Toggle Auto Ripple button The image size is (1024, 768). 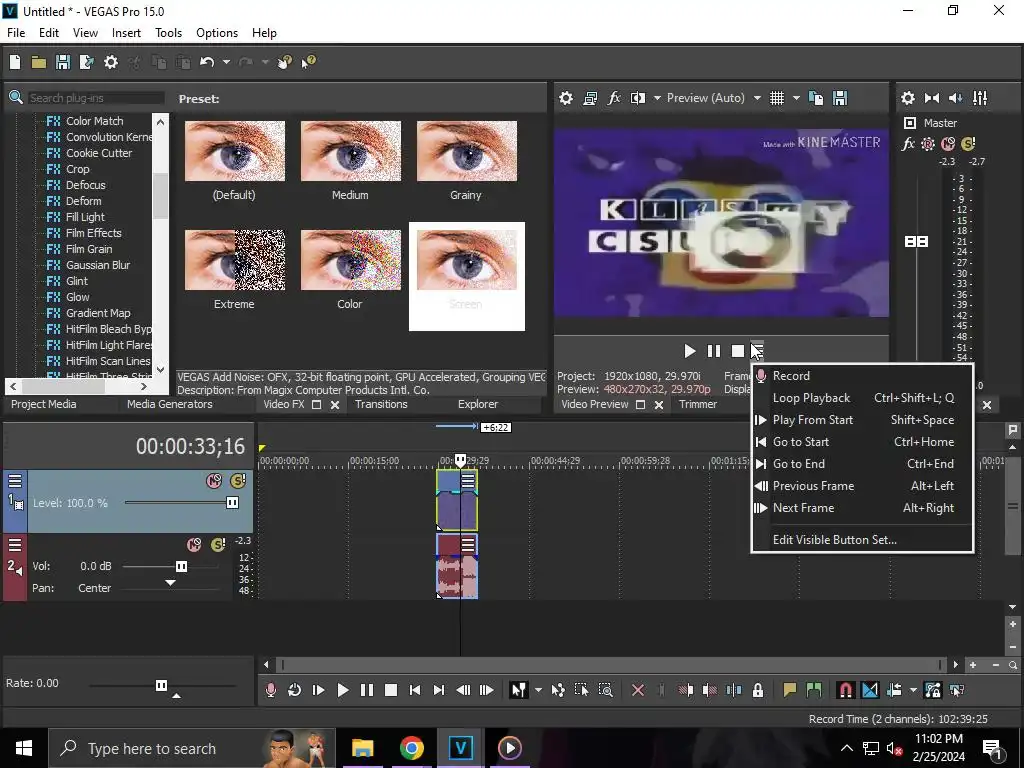(x=894, y=690)
